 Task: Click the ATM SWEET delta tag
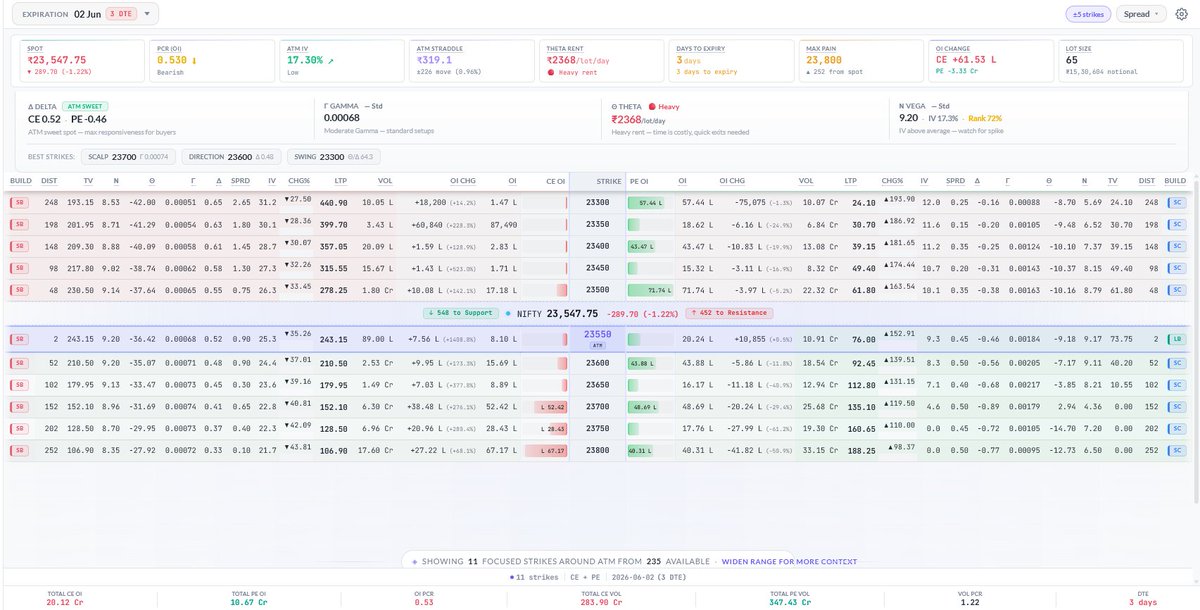coord(84,105)
